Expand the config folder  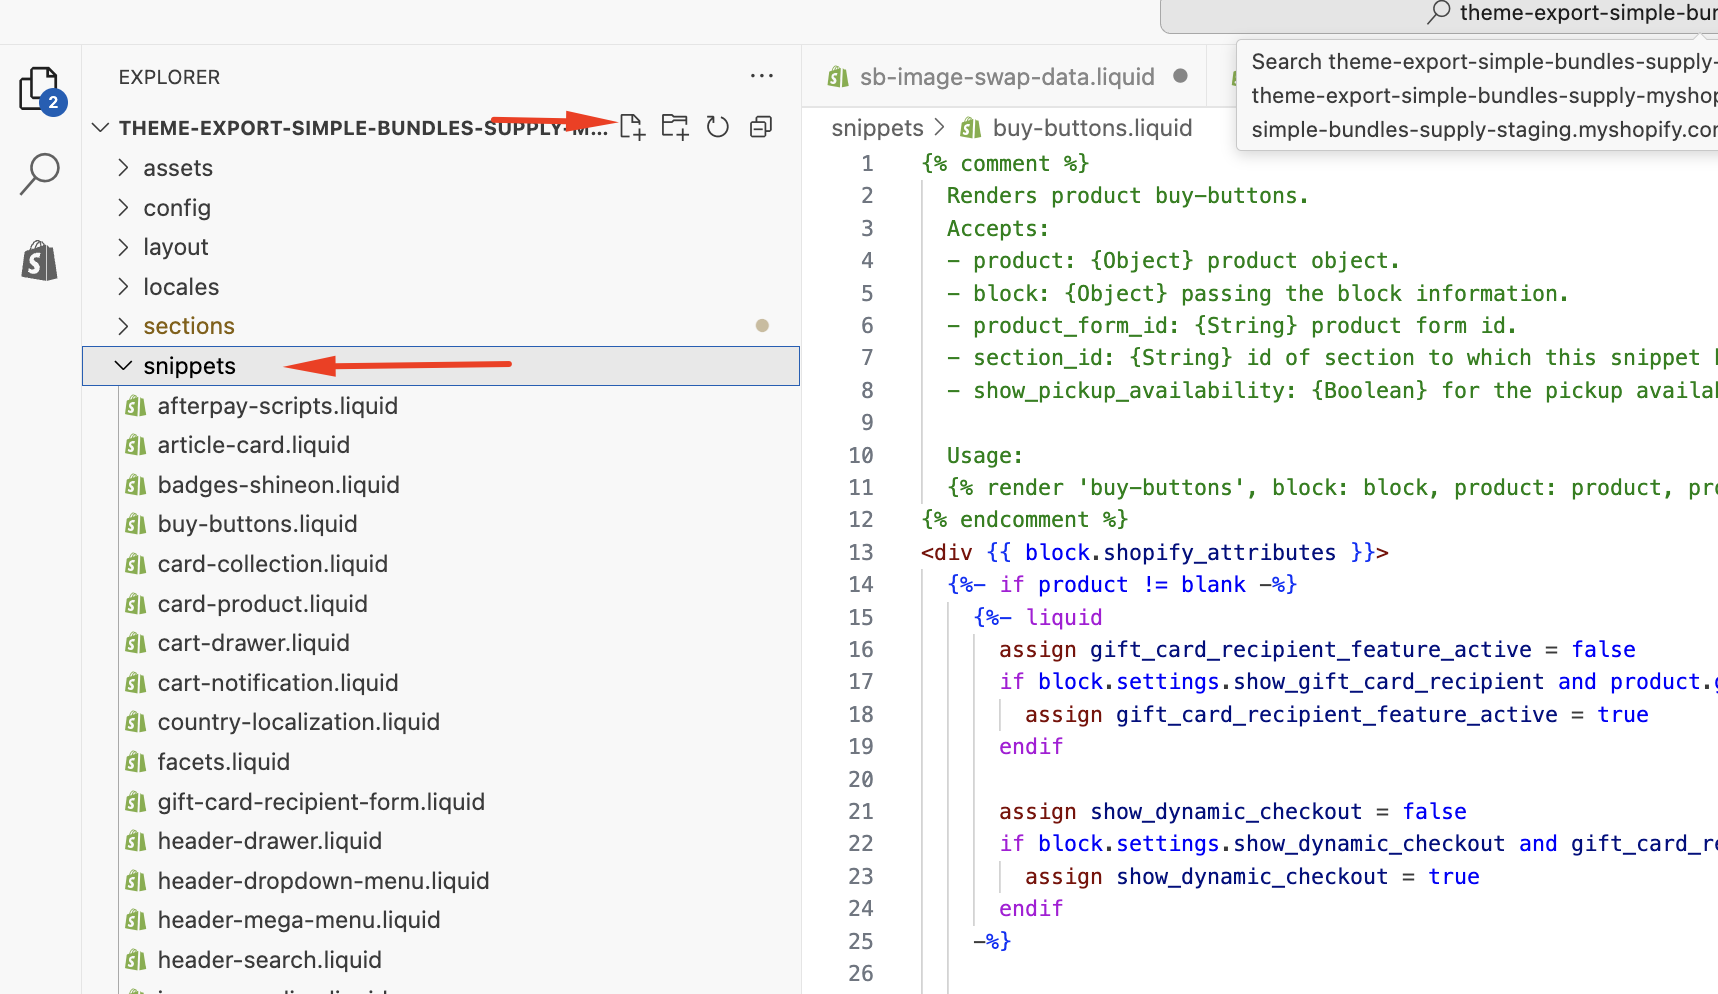point(441,208)
